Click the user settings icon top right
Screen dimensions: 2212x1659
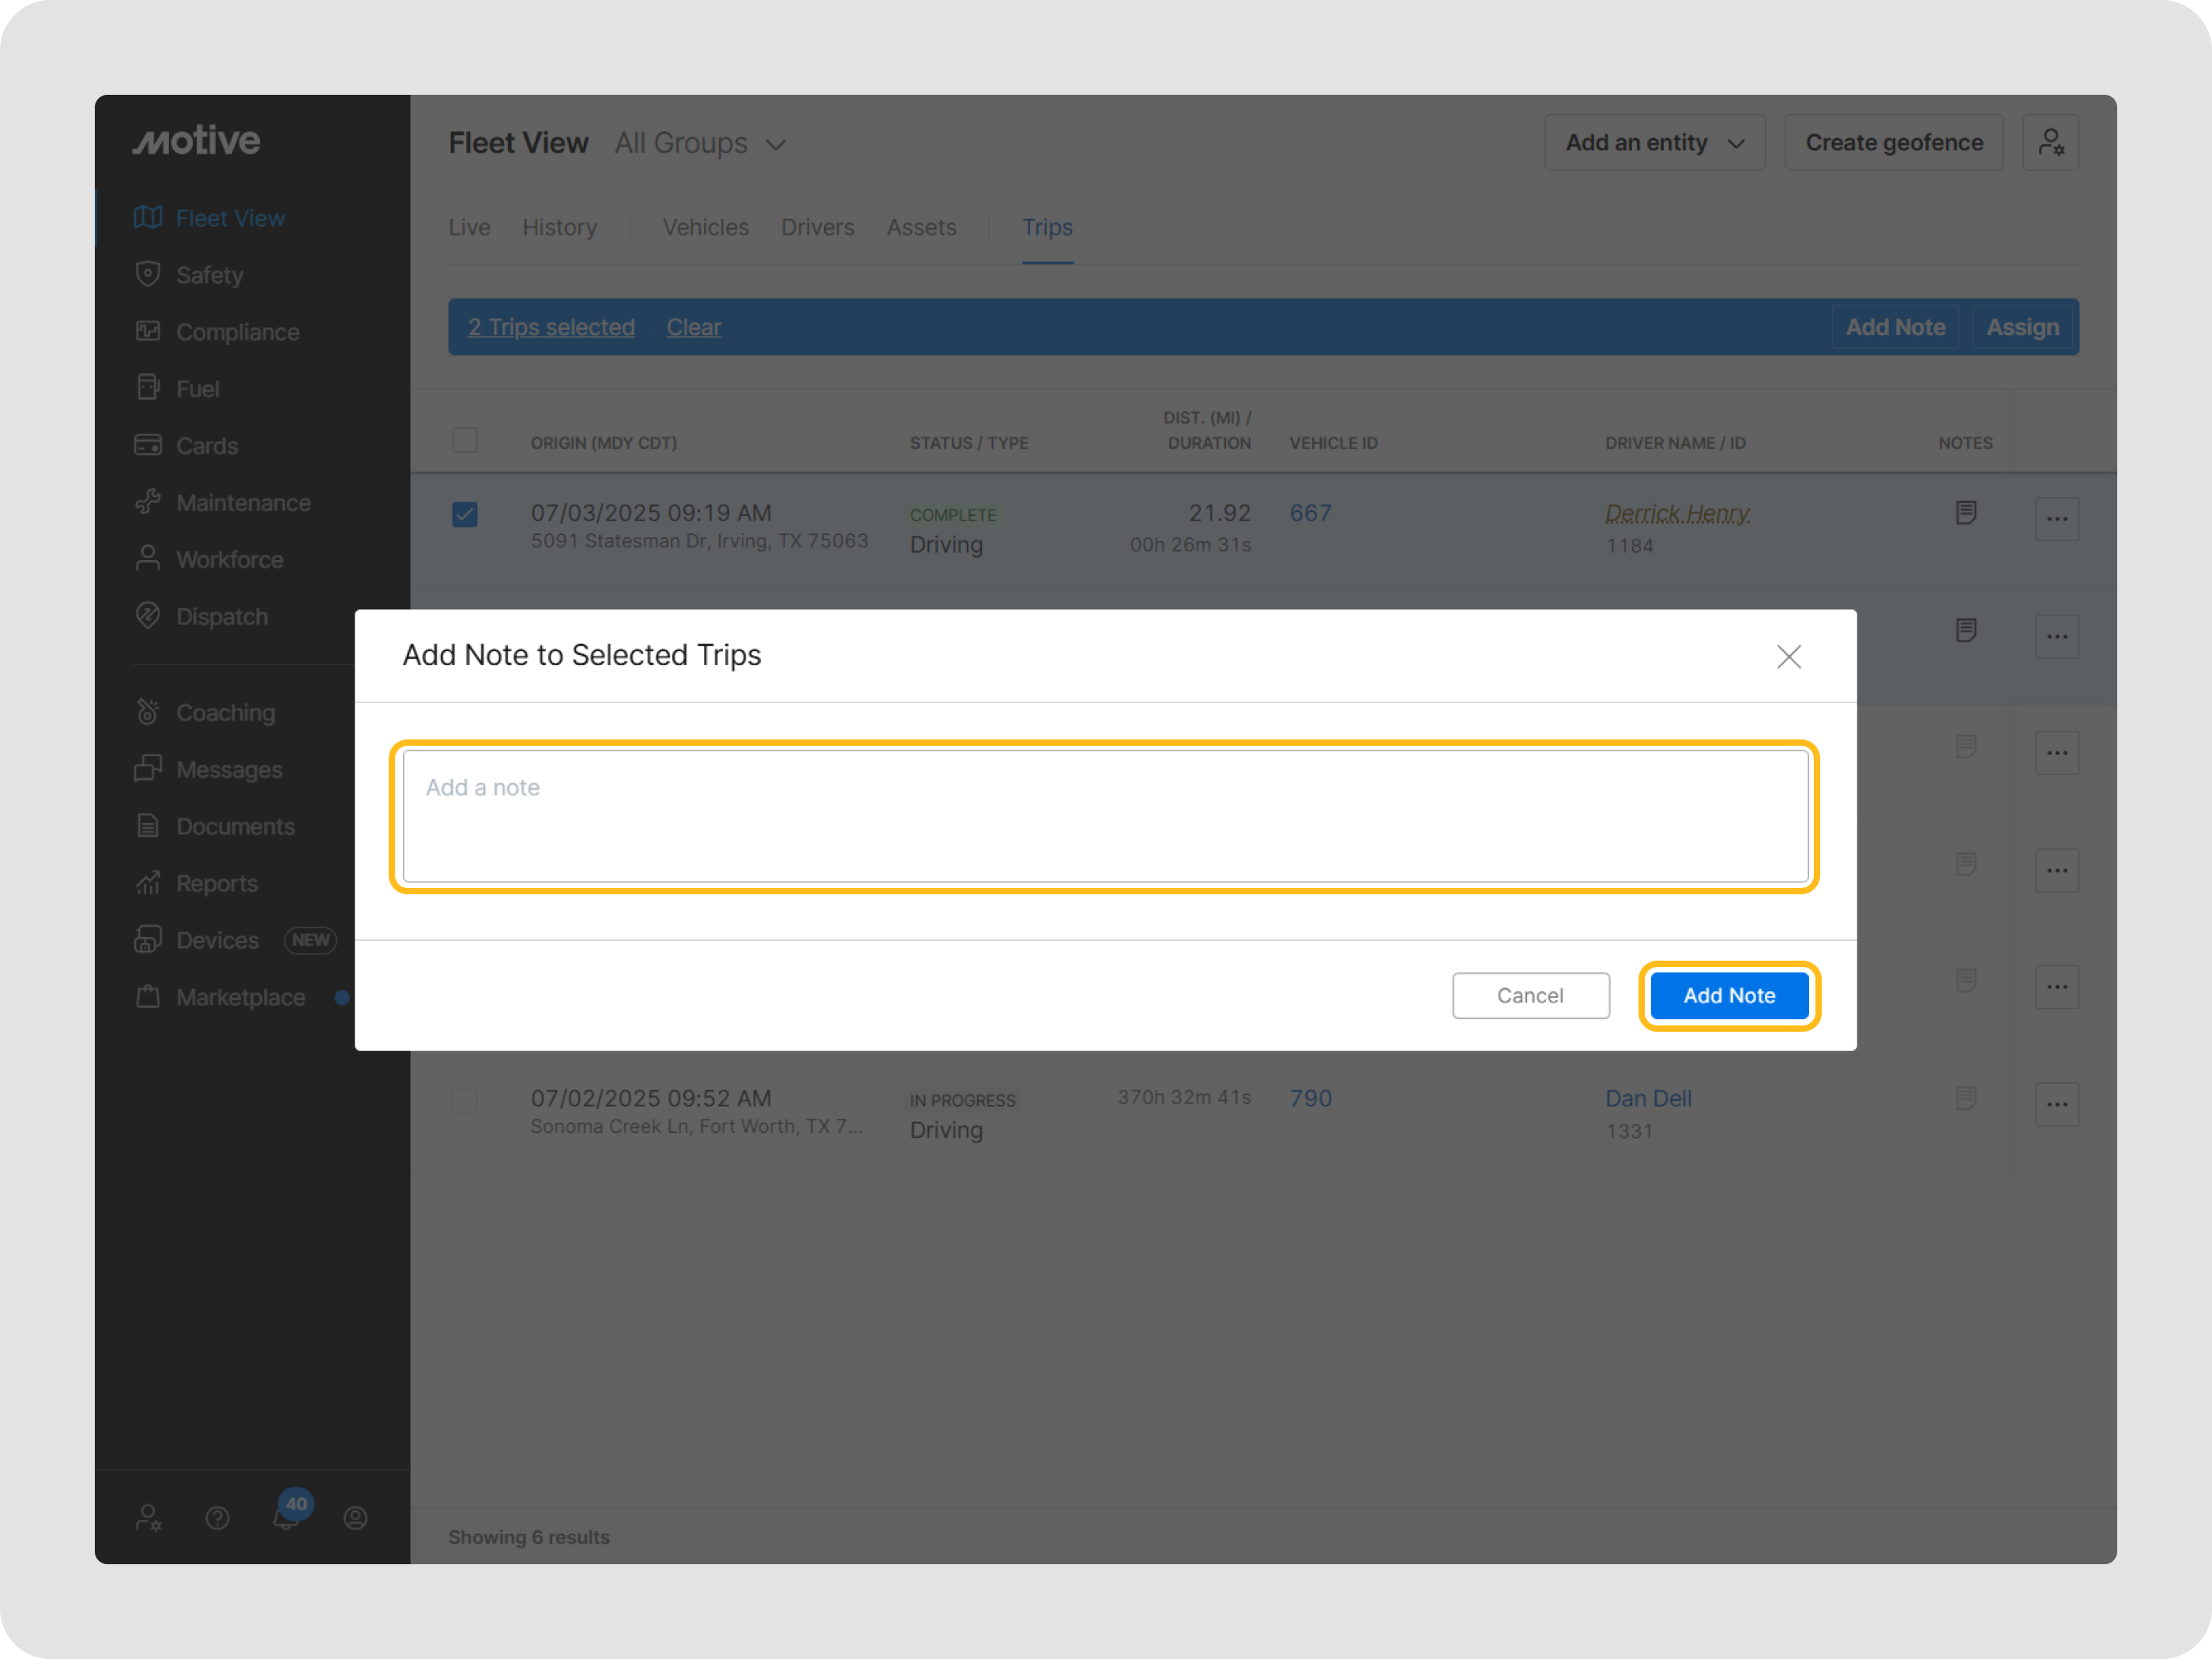point(2050,143)
